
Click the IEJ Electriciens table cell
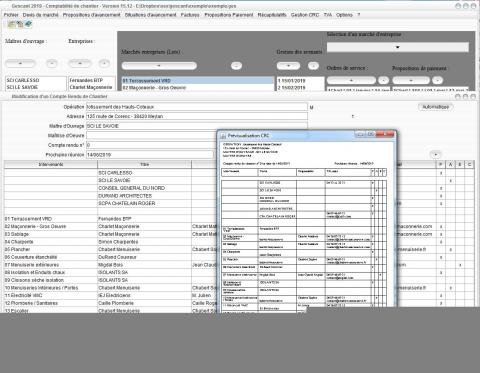[x=144, y=295]
